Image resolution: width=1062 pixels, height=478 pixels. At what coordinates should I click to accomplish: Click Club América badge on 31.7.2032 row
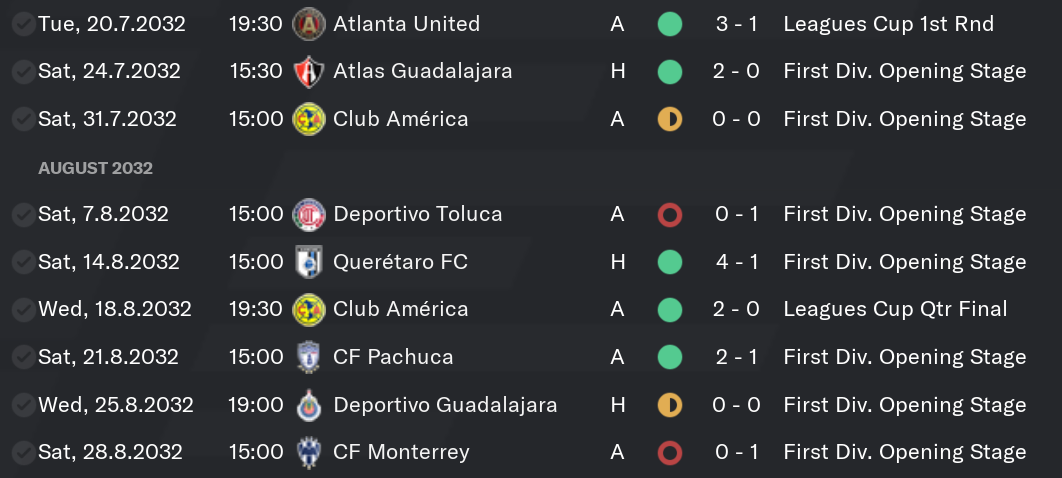click(308, 119)
